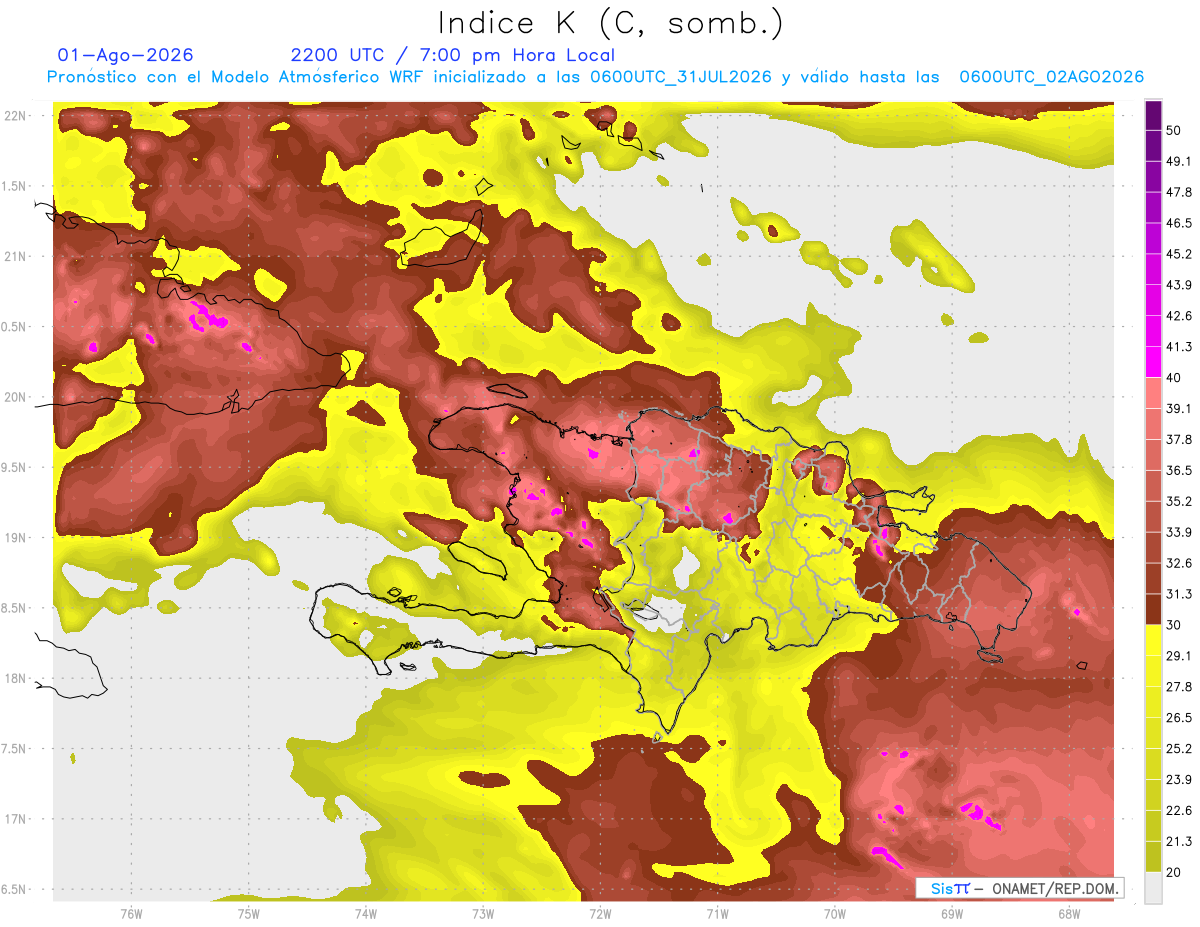Click the colorbar value 47.8
1200x927 pixels.
click(1179, 192)
